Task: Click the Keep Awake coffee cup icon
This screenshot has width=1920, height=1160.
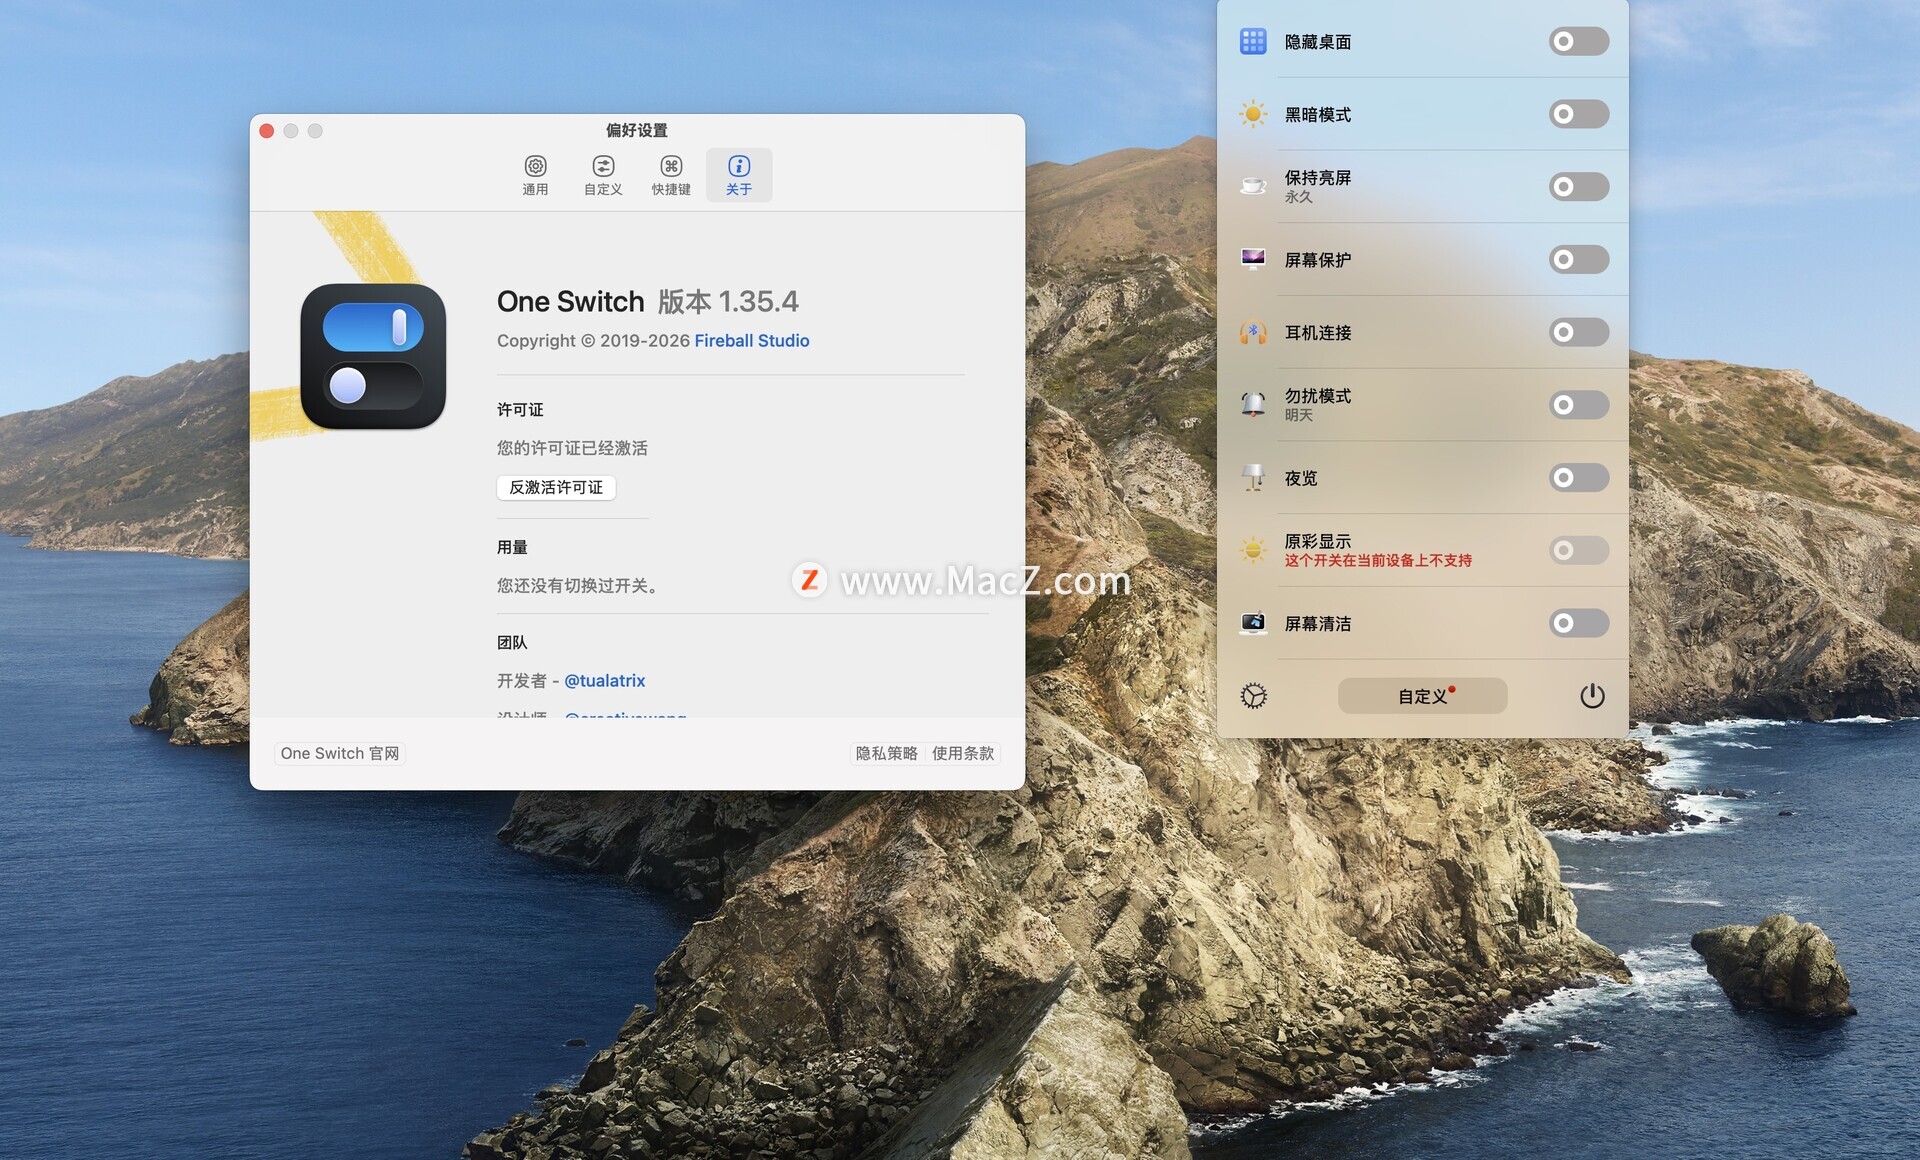Action: click(x=1253, y=186)
